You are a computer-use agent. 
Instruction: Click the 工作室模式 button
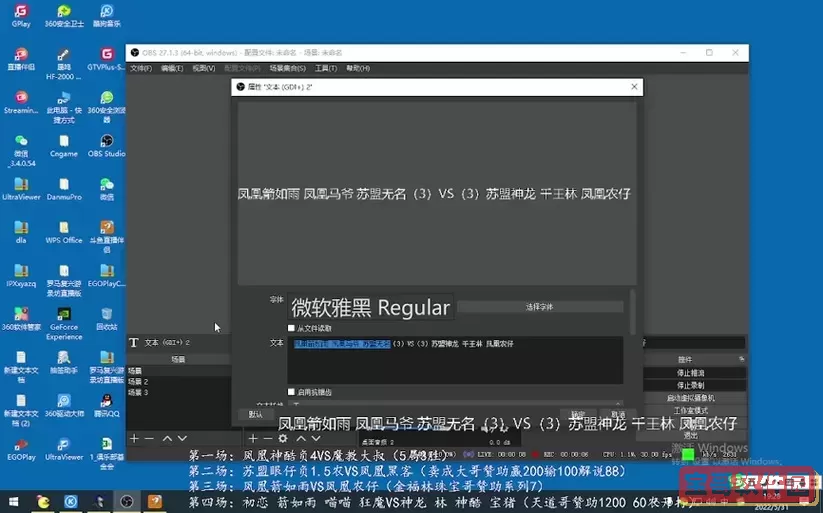click(690, 411)
